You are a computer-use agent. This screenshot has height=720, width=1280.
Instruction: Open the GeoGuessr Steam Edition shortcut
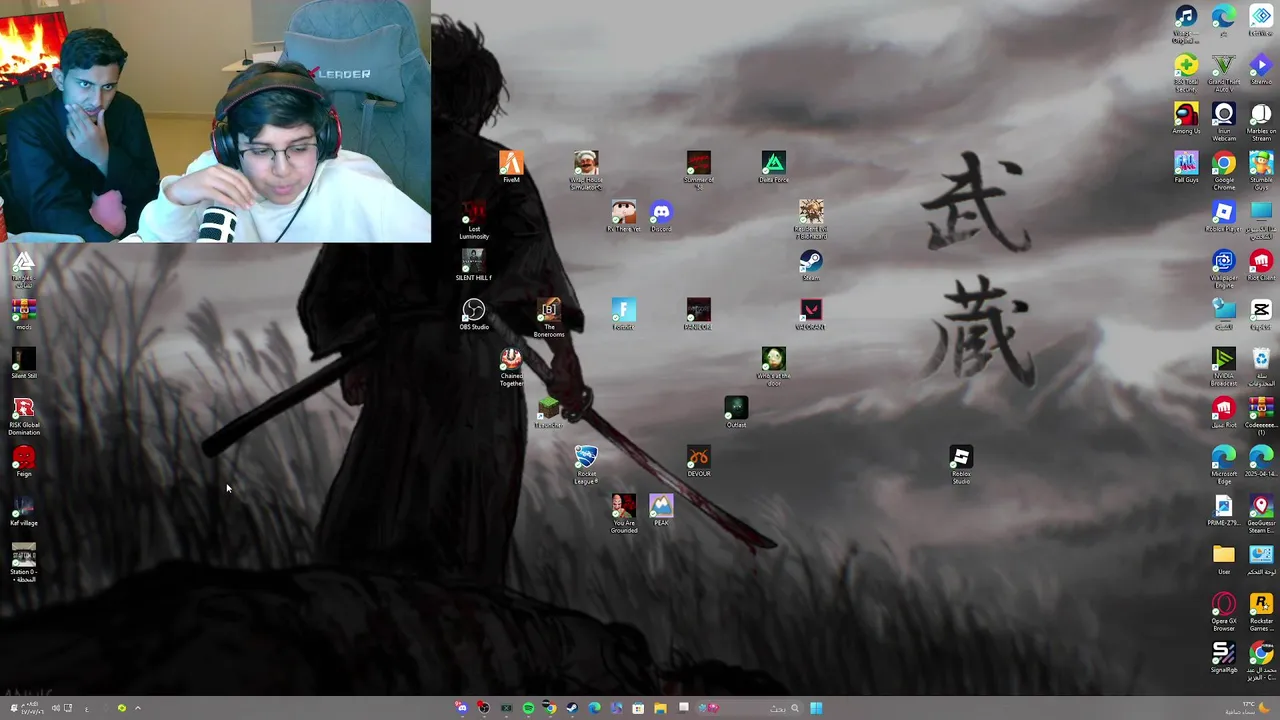(1261, 514)
